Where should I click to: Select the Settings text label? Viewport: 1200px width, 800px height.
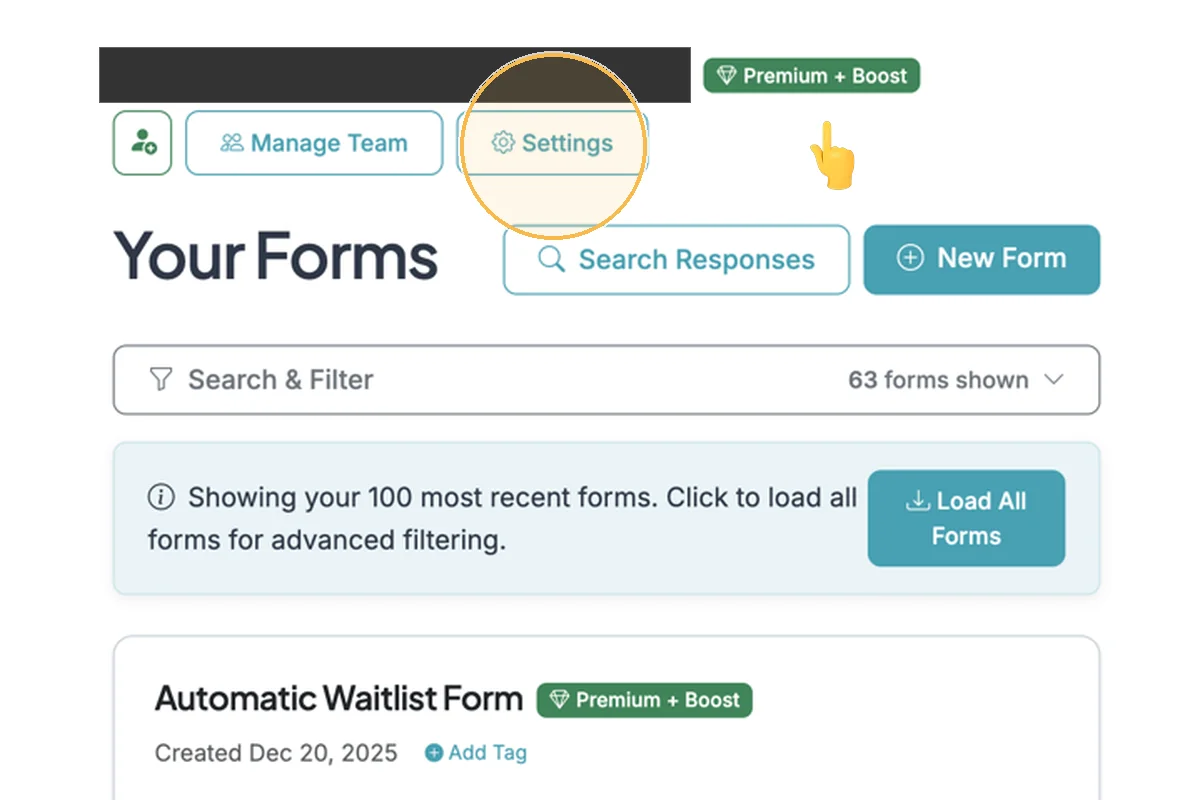coord(567,143)
